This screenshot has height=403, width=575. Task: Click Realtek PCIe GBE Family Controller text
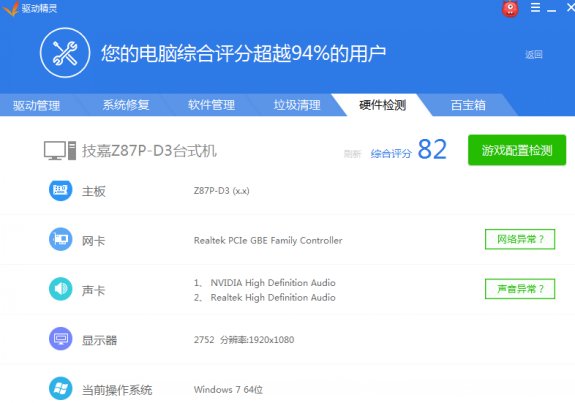click(268, 241)
